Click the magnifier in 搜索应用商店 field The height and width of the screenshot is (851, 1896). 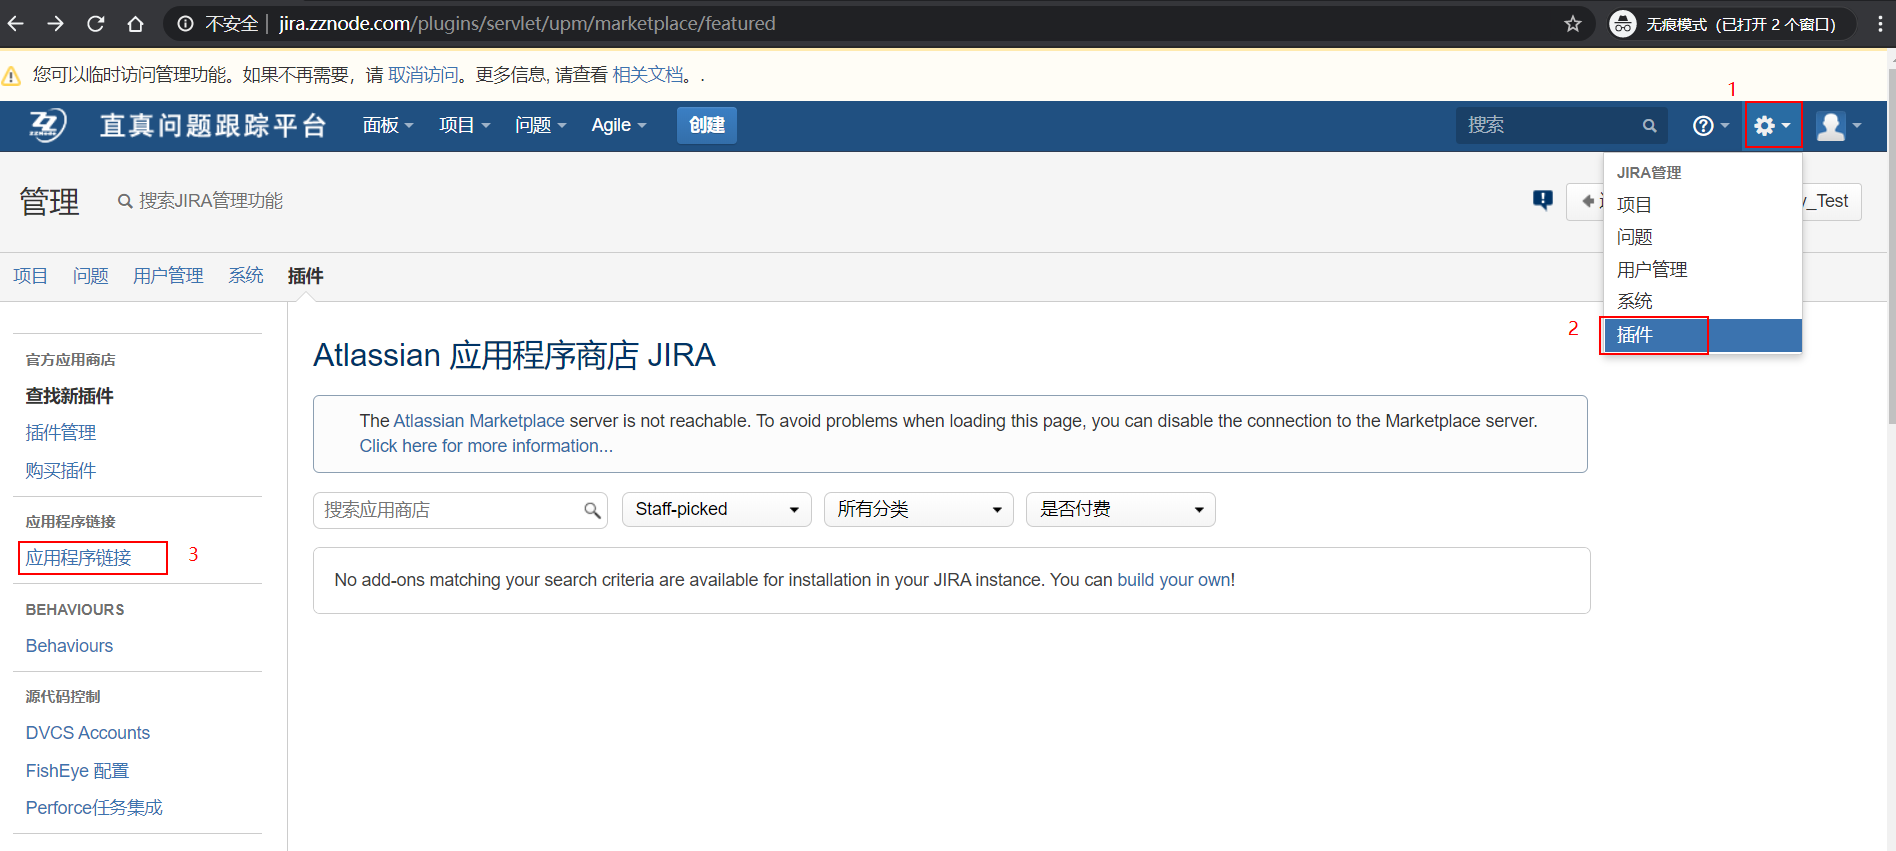(592, 511)
